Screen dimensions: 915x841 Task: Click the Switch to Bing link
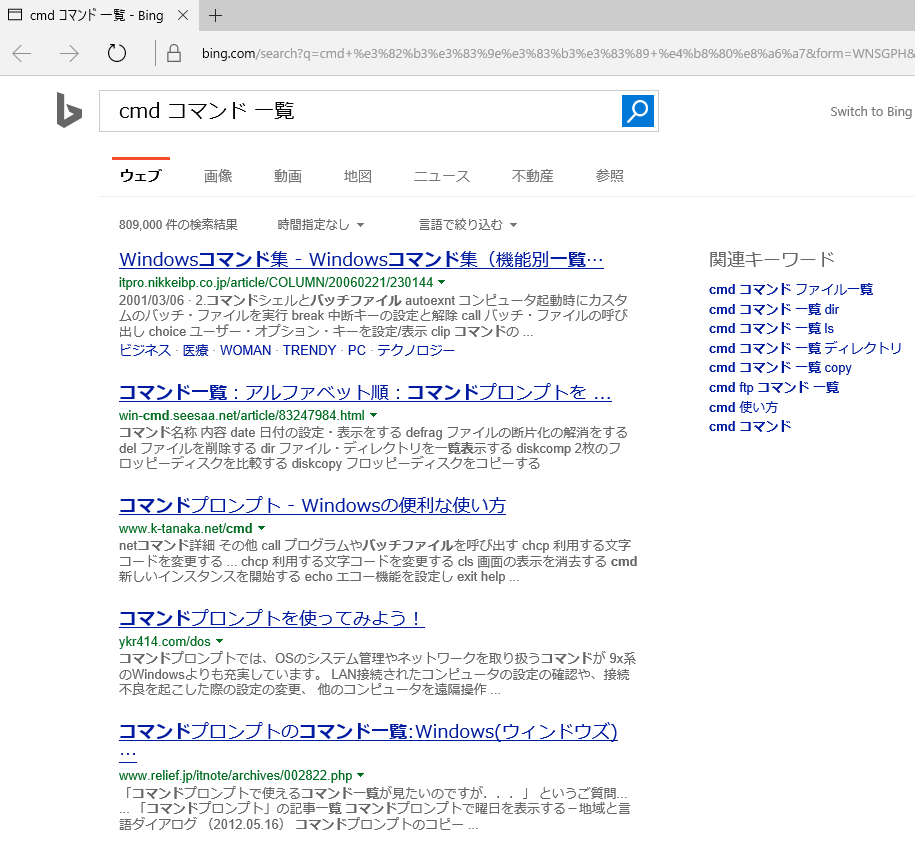tap(870, 112)
